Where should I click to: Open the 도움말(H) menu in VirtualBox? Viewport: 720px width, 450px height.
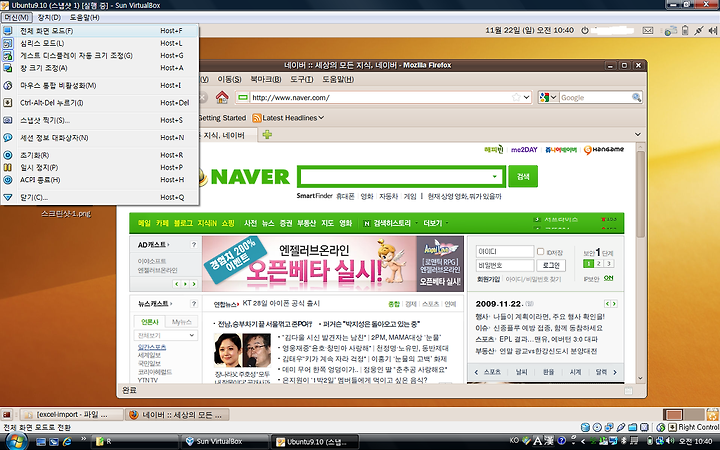coord(84,17)
